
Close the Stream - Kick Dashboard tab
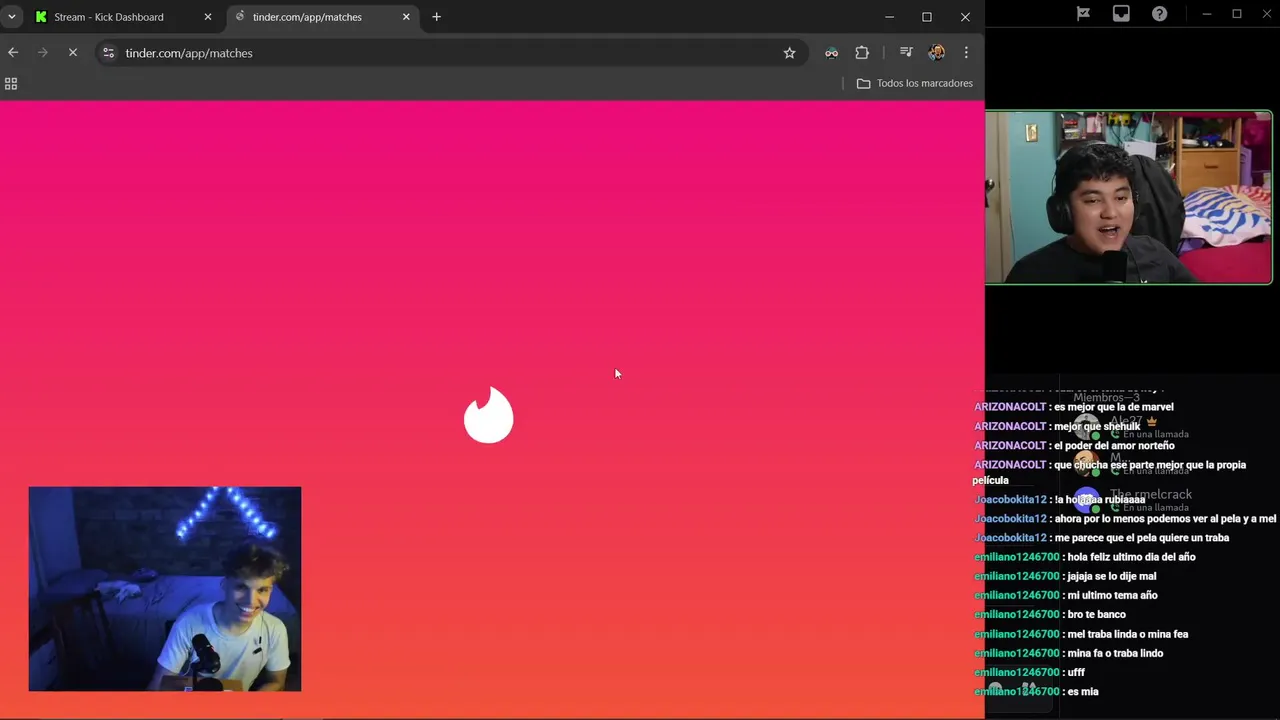208,17
